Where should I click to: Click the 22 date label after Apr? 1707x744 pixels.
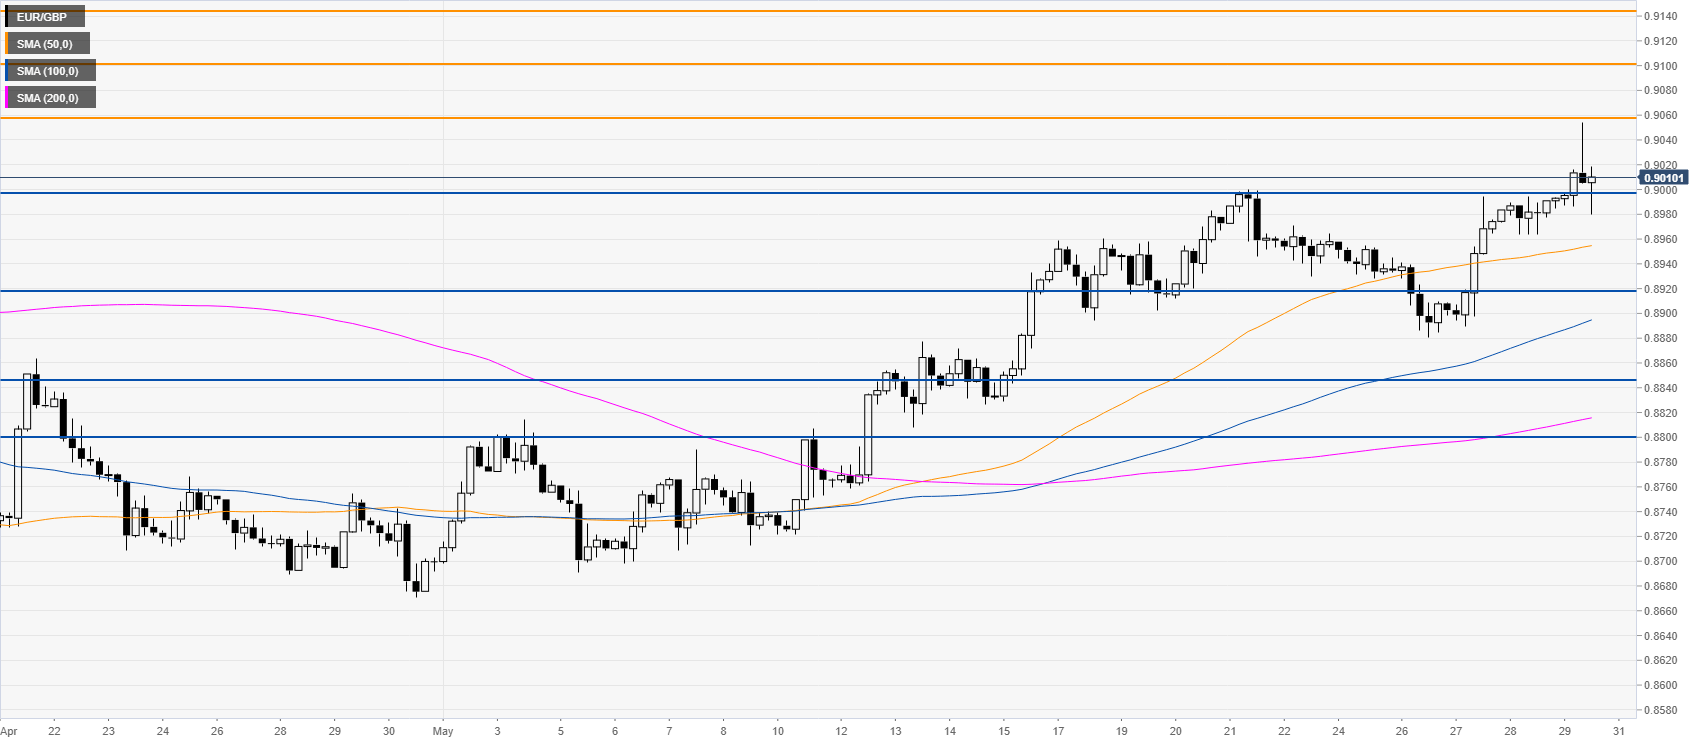click(54, 731)
